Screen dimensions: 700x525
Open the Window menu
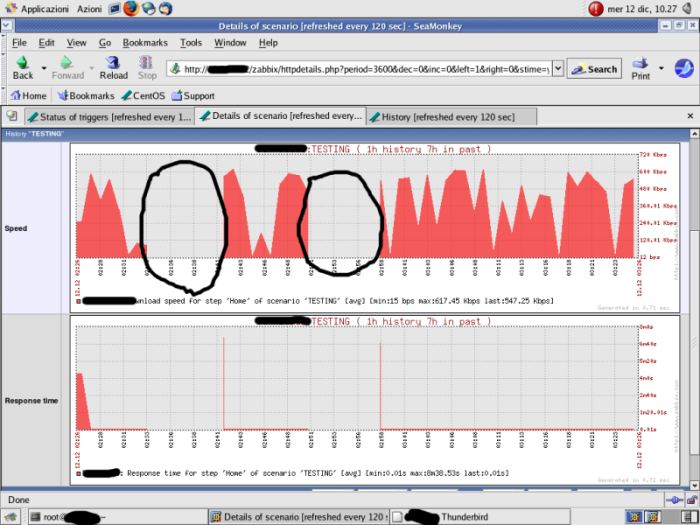point(230,43)
